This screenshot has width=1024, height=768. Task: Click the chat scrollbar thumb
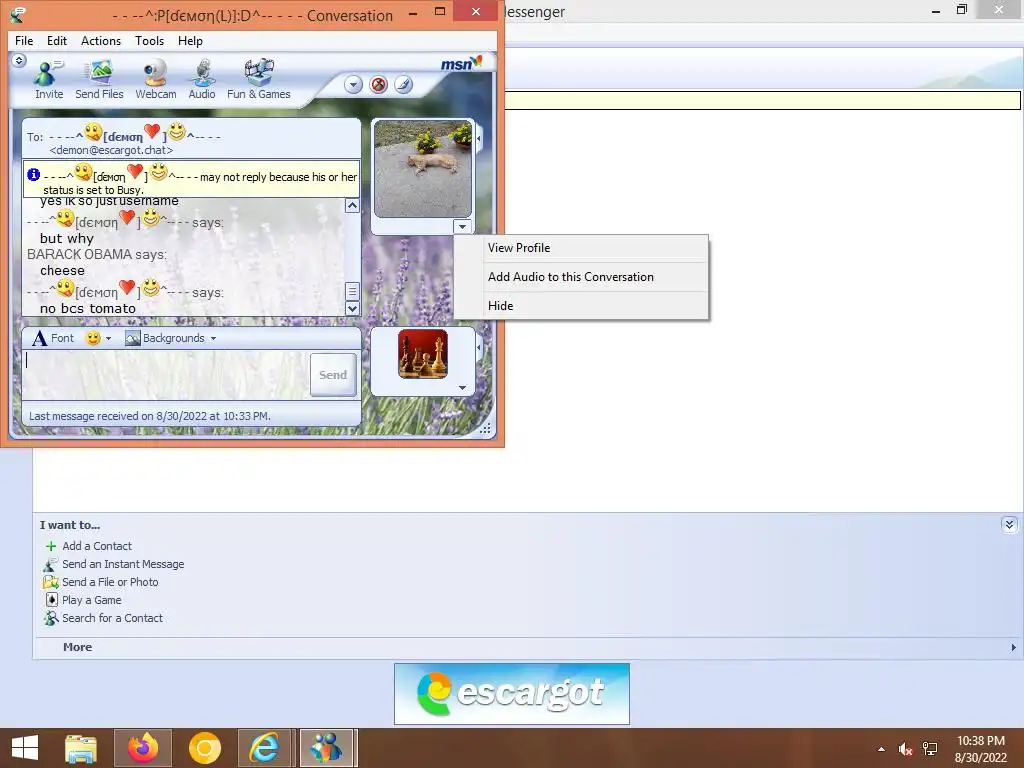coord(352,291)
